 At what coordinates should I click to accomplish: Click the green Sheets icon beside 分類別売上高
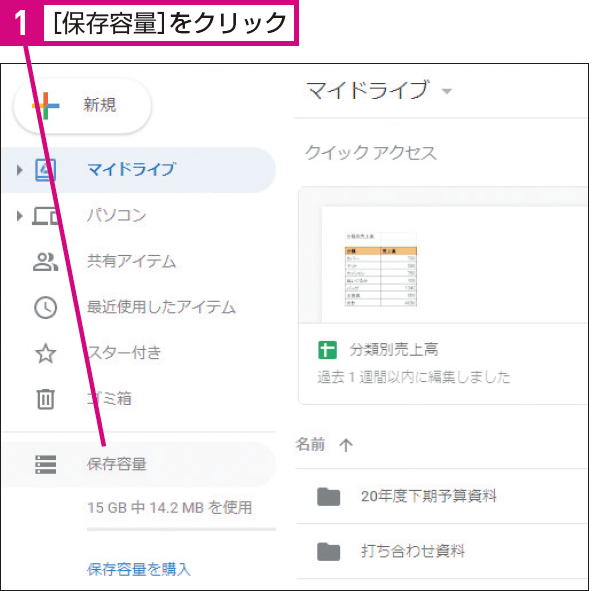[328, 350]
